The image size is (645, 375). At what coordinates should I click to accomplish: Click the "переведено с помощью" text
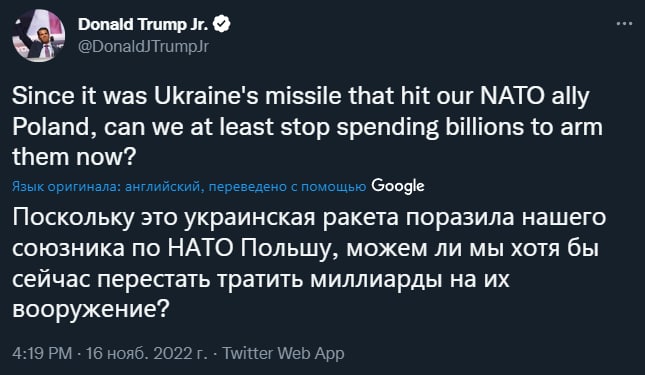coord(288,187)
